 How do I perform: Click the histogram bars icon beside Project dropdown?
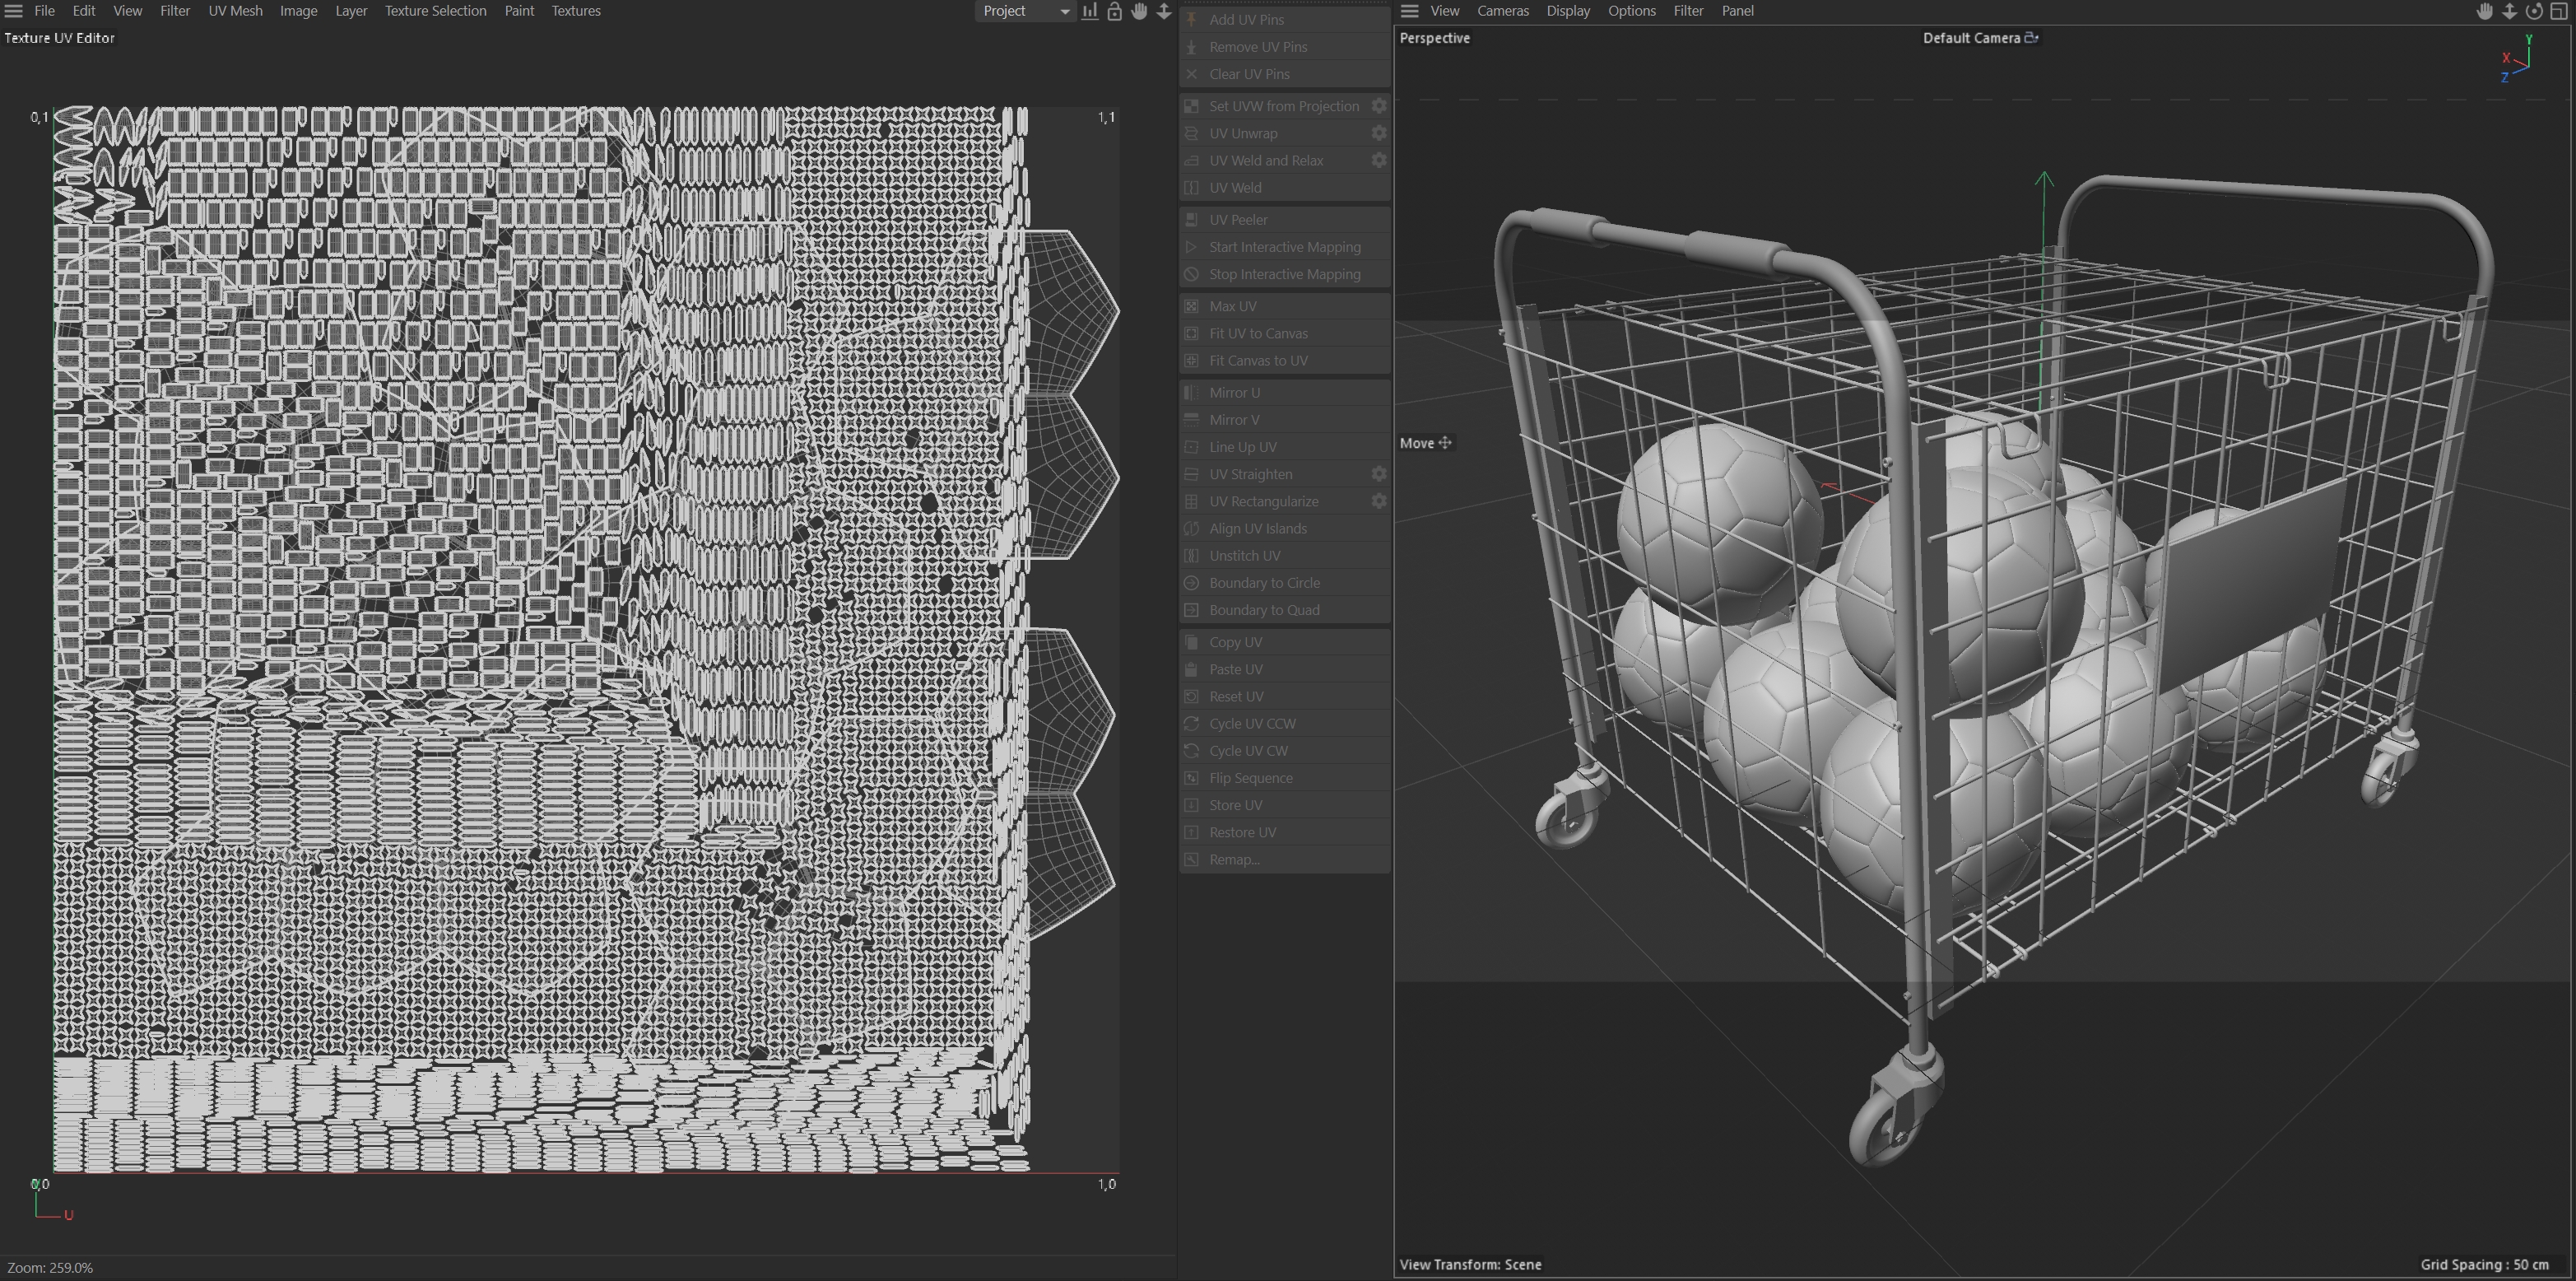[1089, 11]
